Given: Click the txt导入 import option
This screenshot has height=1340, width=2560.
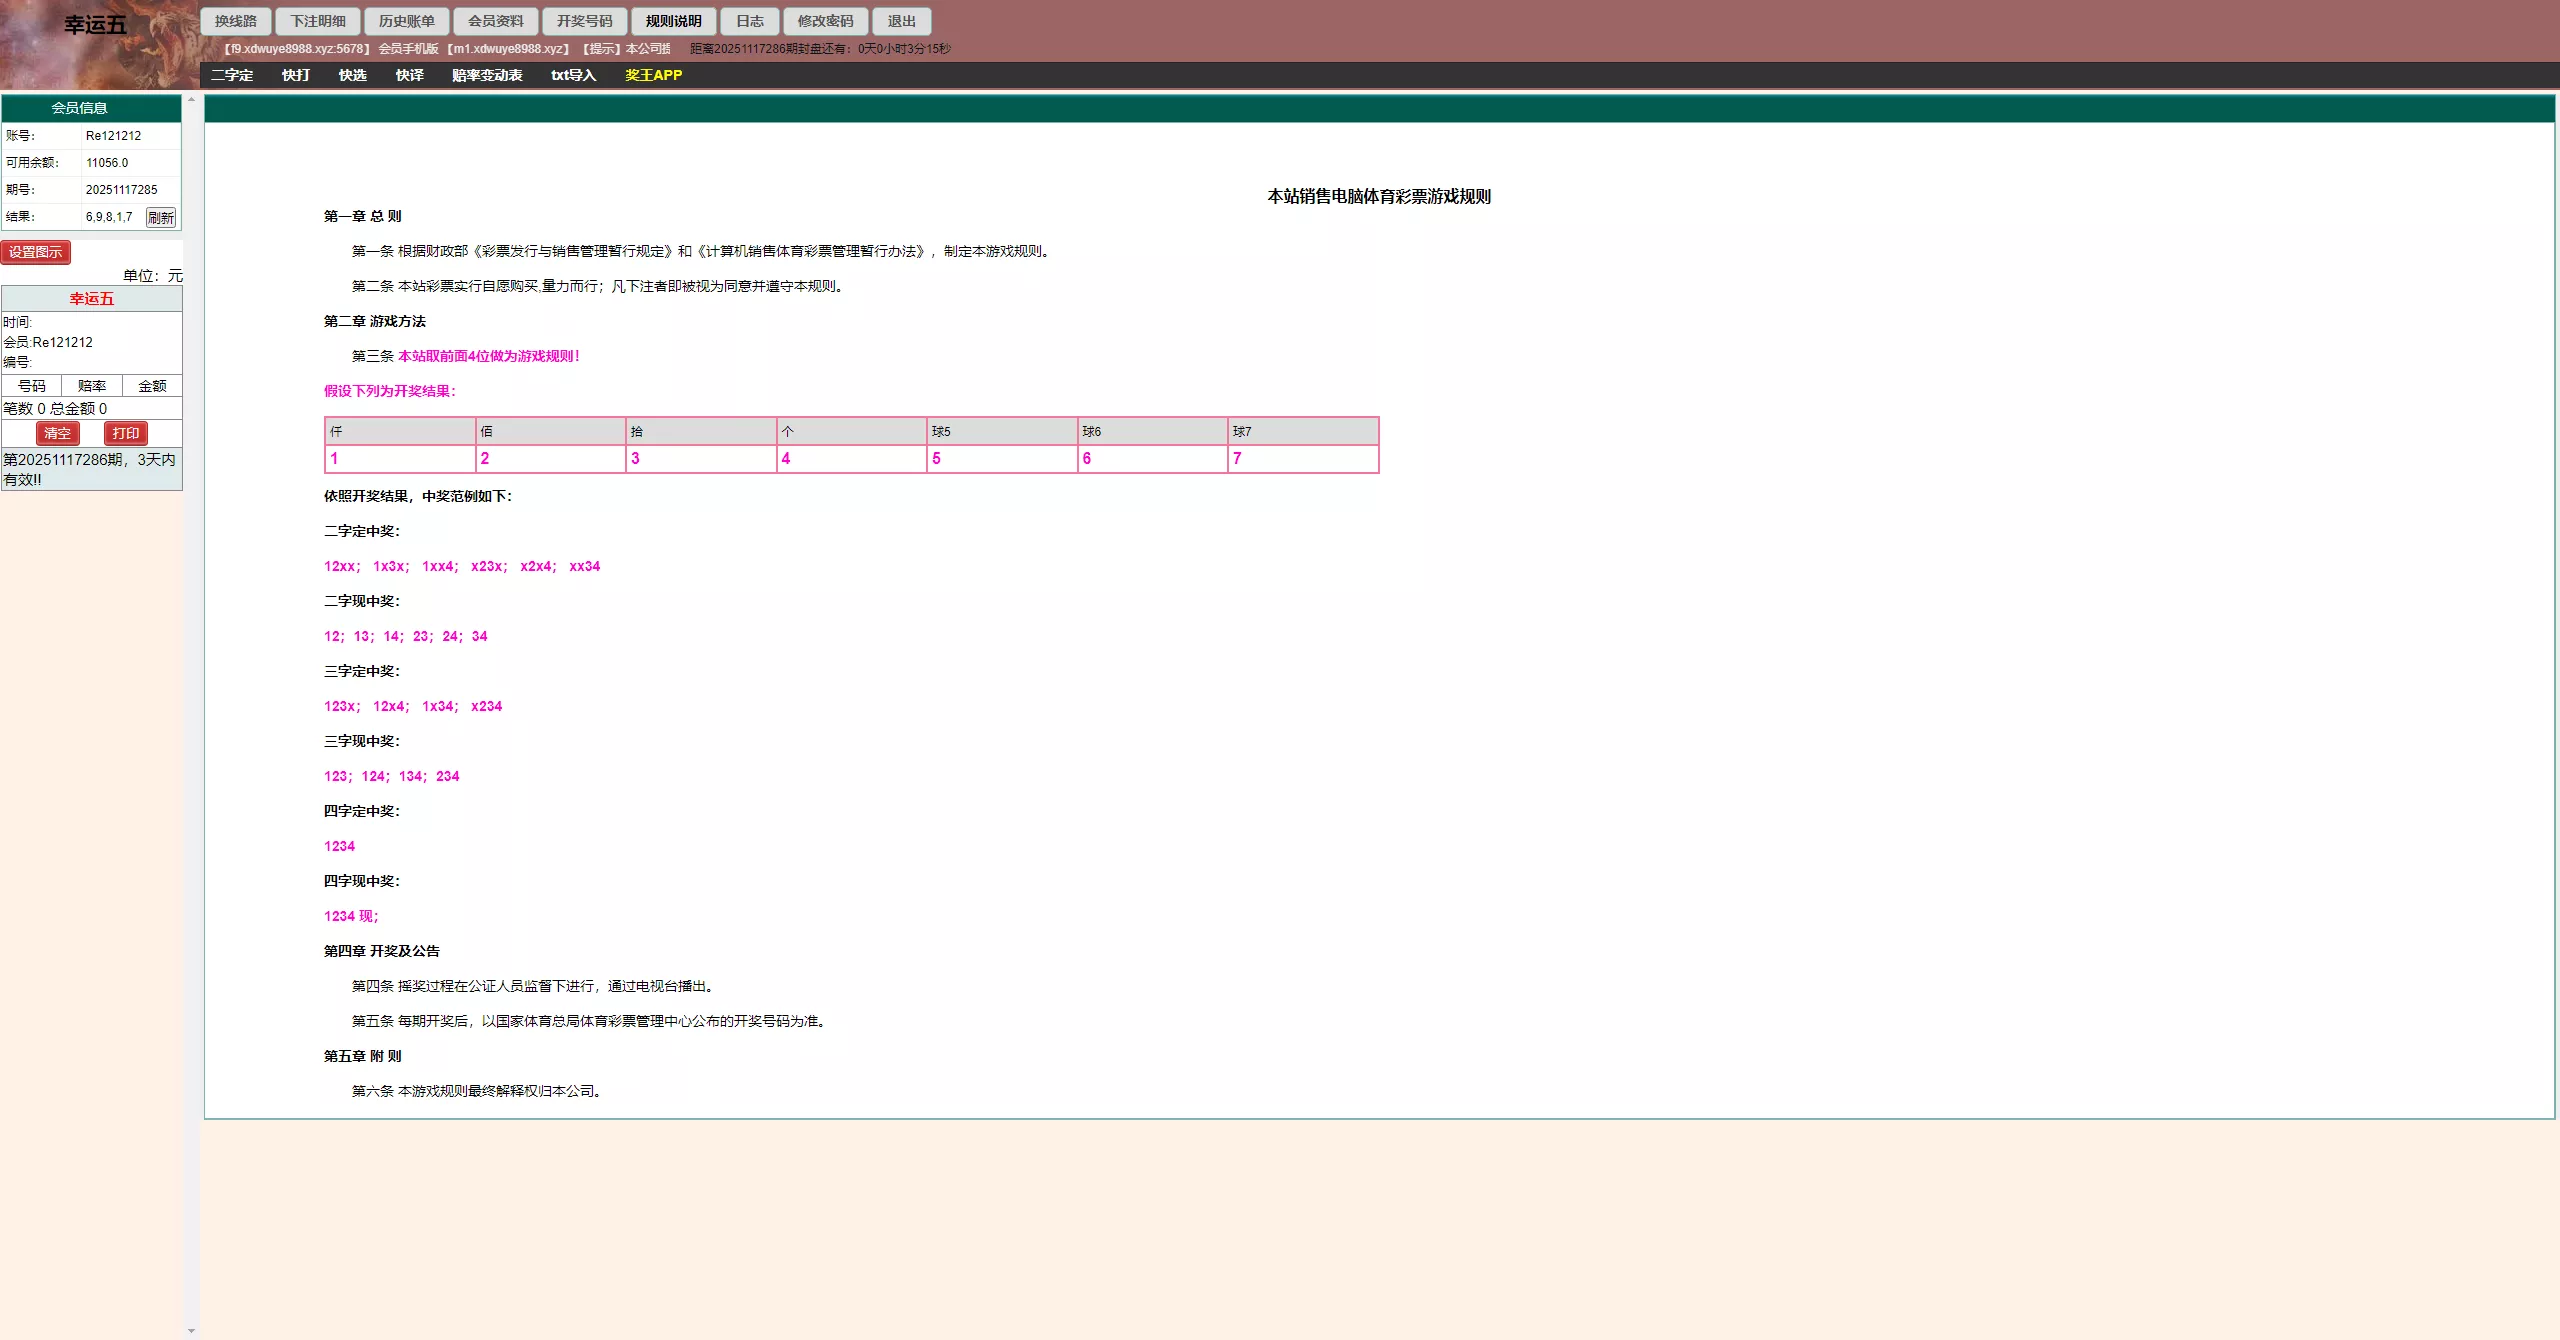Looking at the screenshot, I should [573, 75].
